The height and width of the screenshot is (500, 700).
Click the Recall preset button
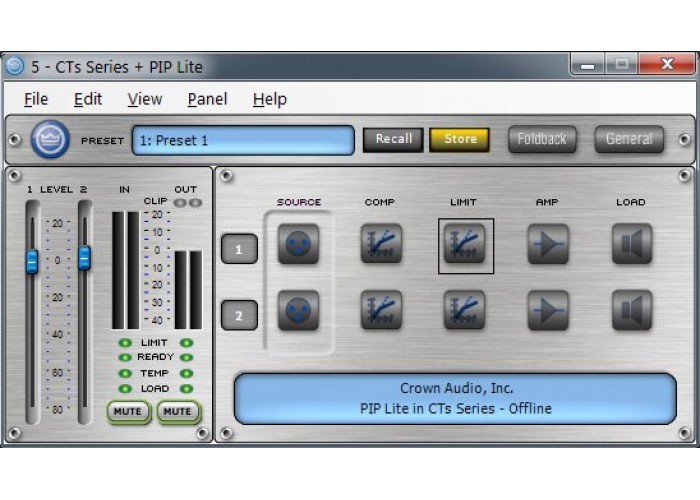(x=393, y=140)
